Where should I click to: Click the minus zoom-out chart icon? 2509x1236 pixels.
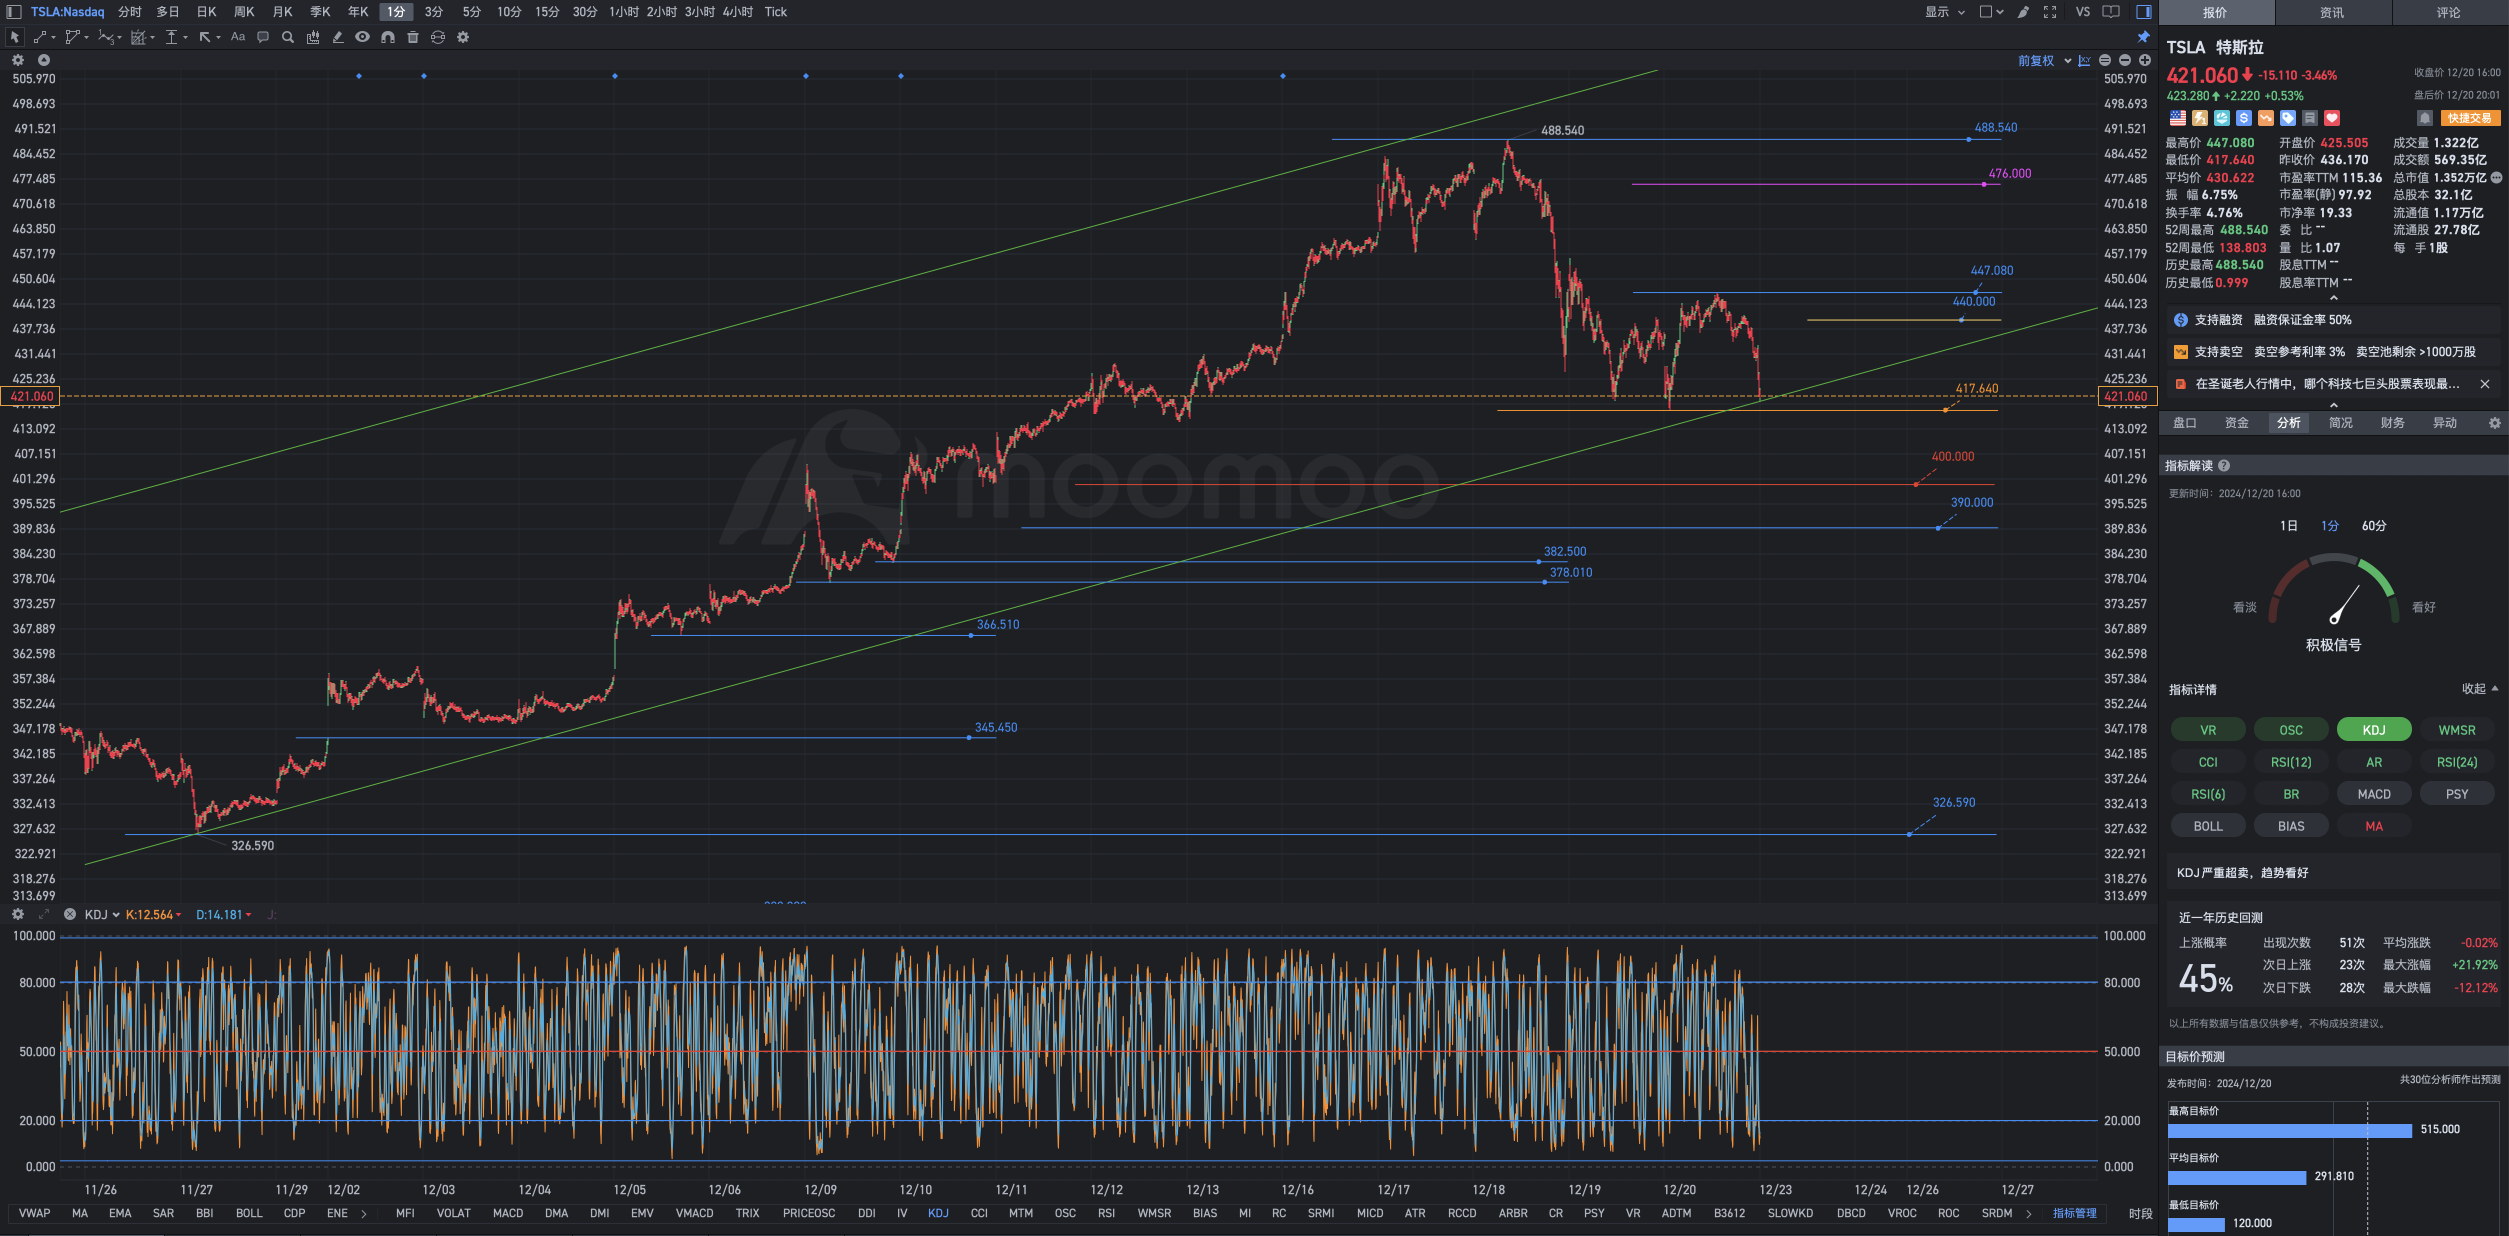[x=2125, y=61]
